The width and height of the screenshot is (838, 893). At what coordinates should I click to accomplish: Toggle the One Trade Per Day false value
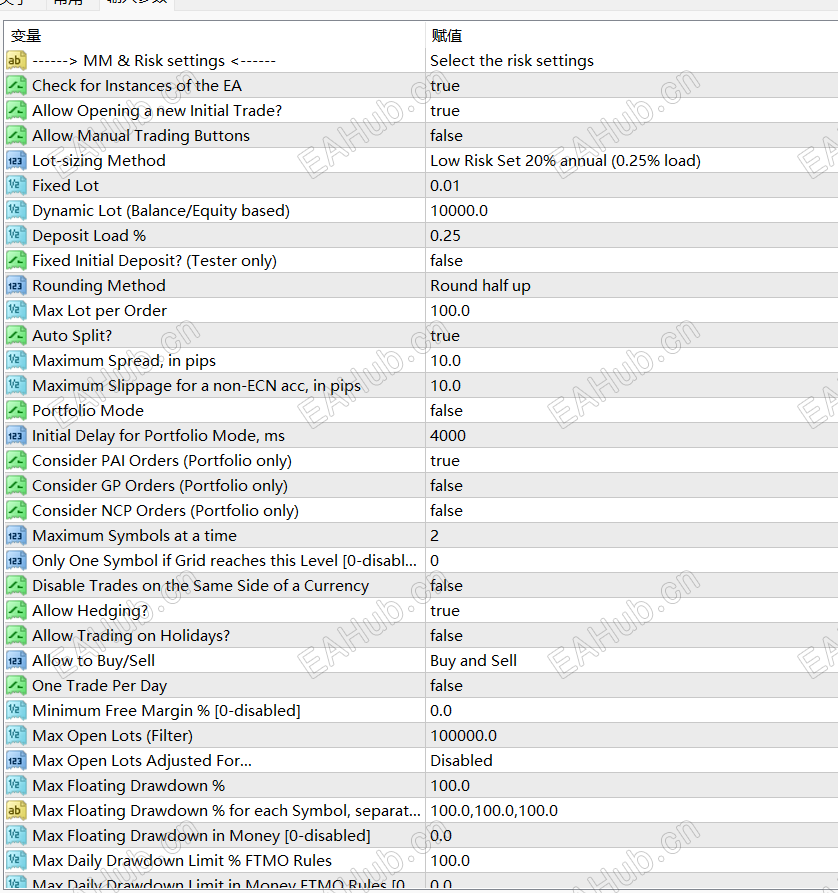(x=446, y=686)
